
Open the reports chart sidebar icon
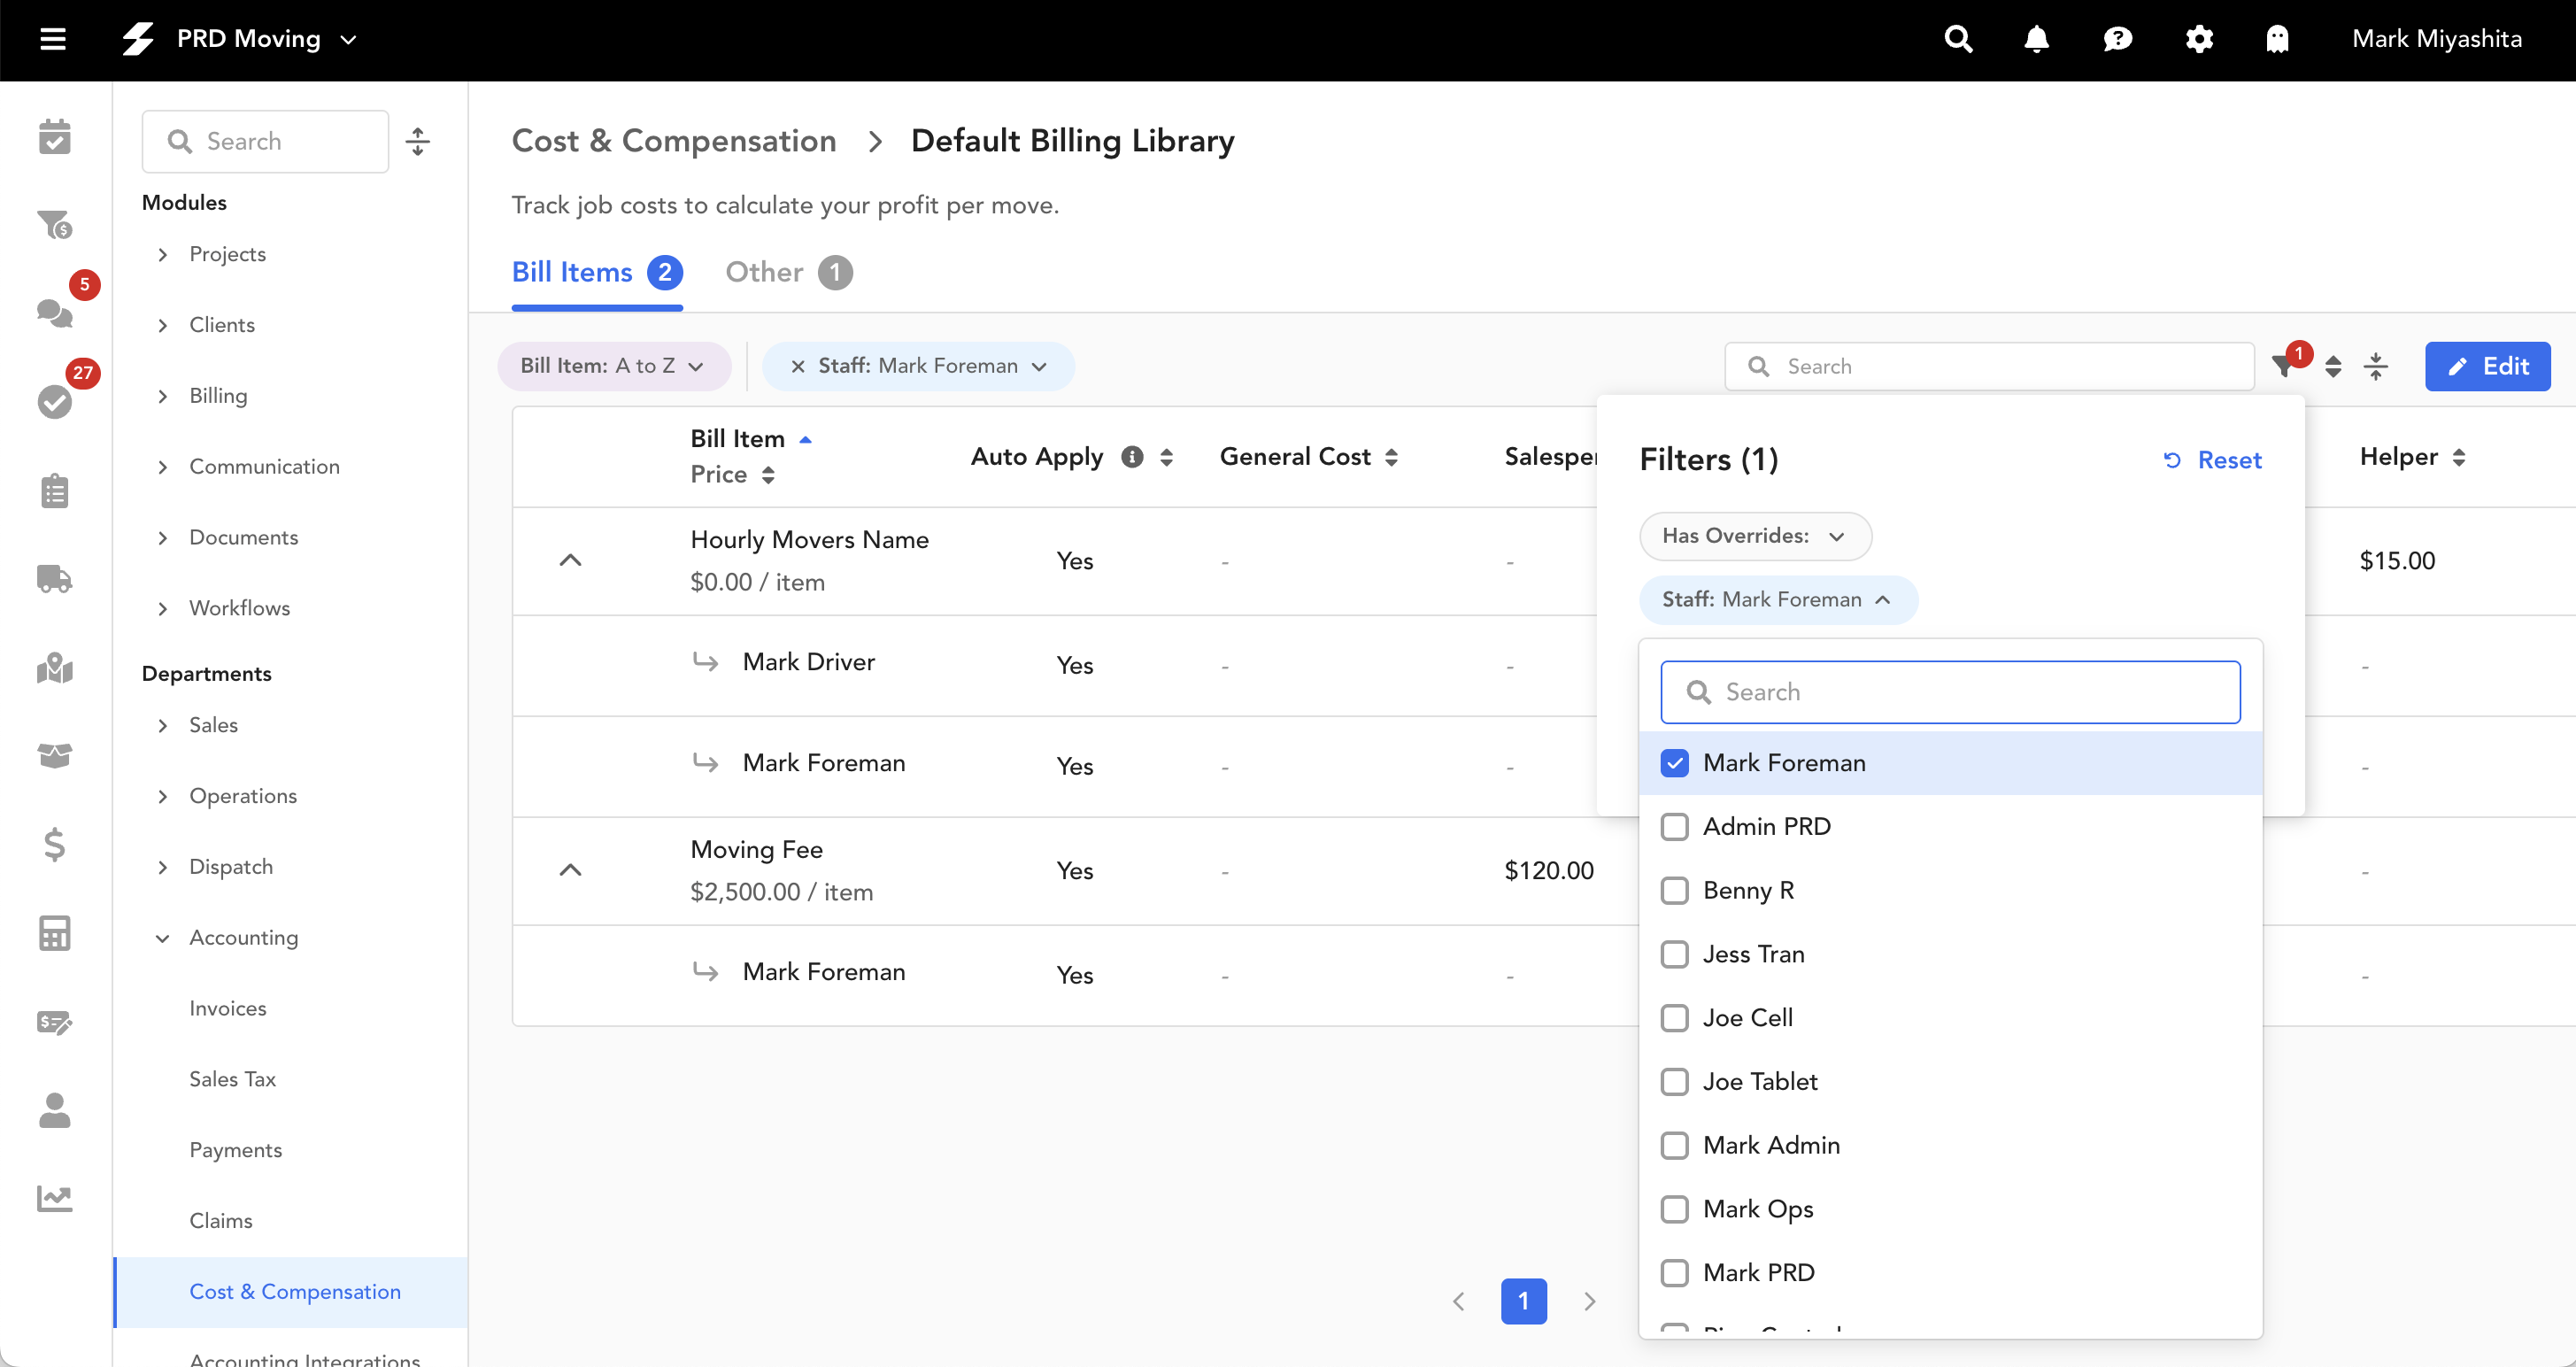[x=54, y=1198]
